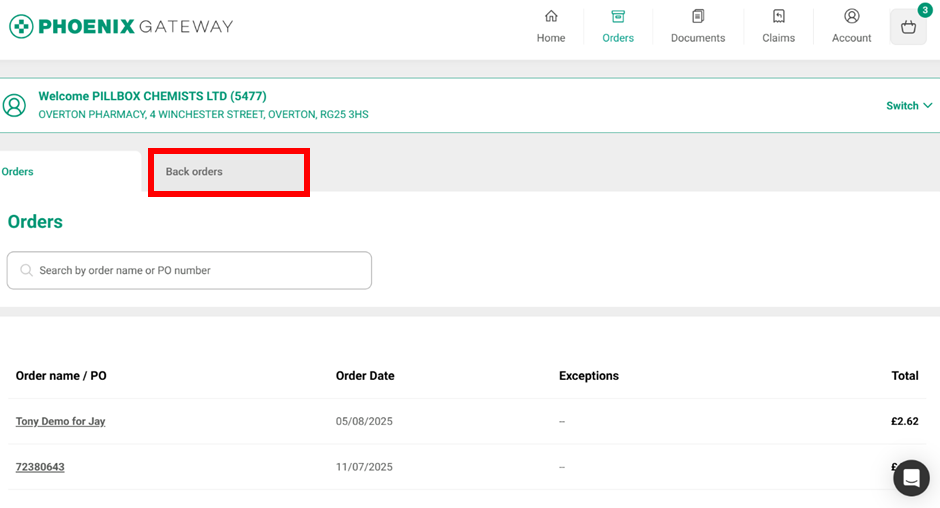Open the shopping basket with 3 items
The image size is (940, 508).
coord(908,27)
